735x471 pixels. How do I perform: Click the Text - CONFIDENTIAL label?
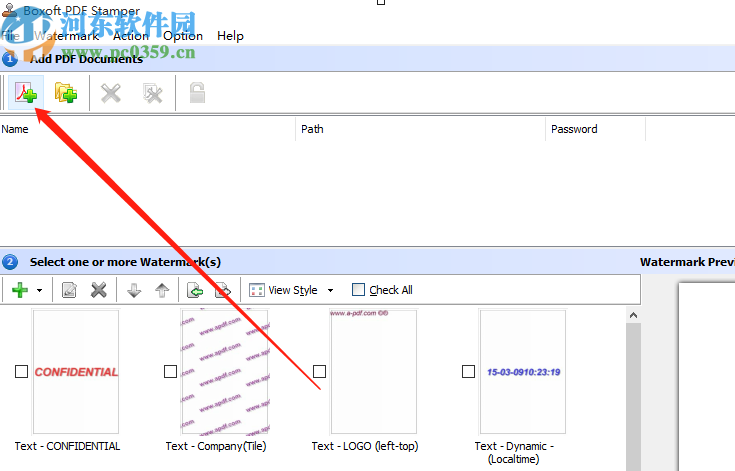(67, 446)
